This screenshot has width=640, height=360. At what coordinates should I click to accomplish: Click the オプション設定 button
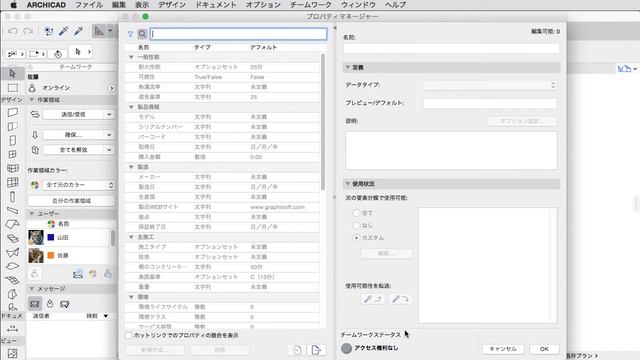[x=522, y=121]
